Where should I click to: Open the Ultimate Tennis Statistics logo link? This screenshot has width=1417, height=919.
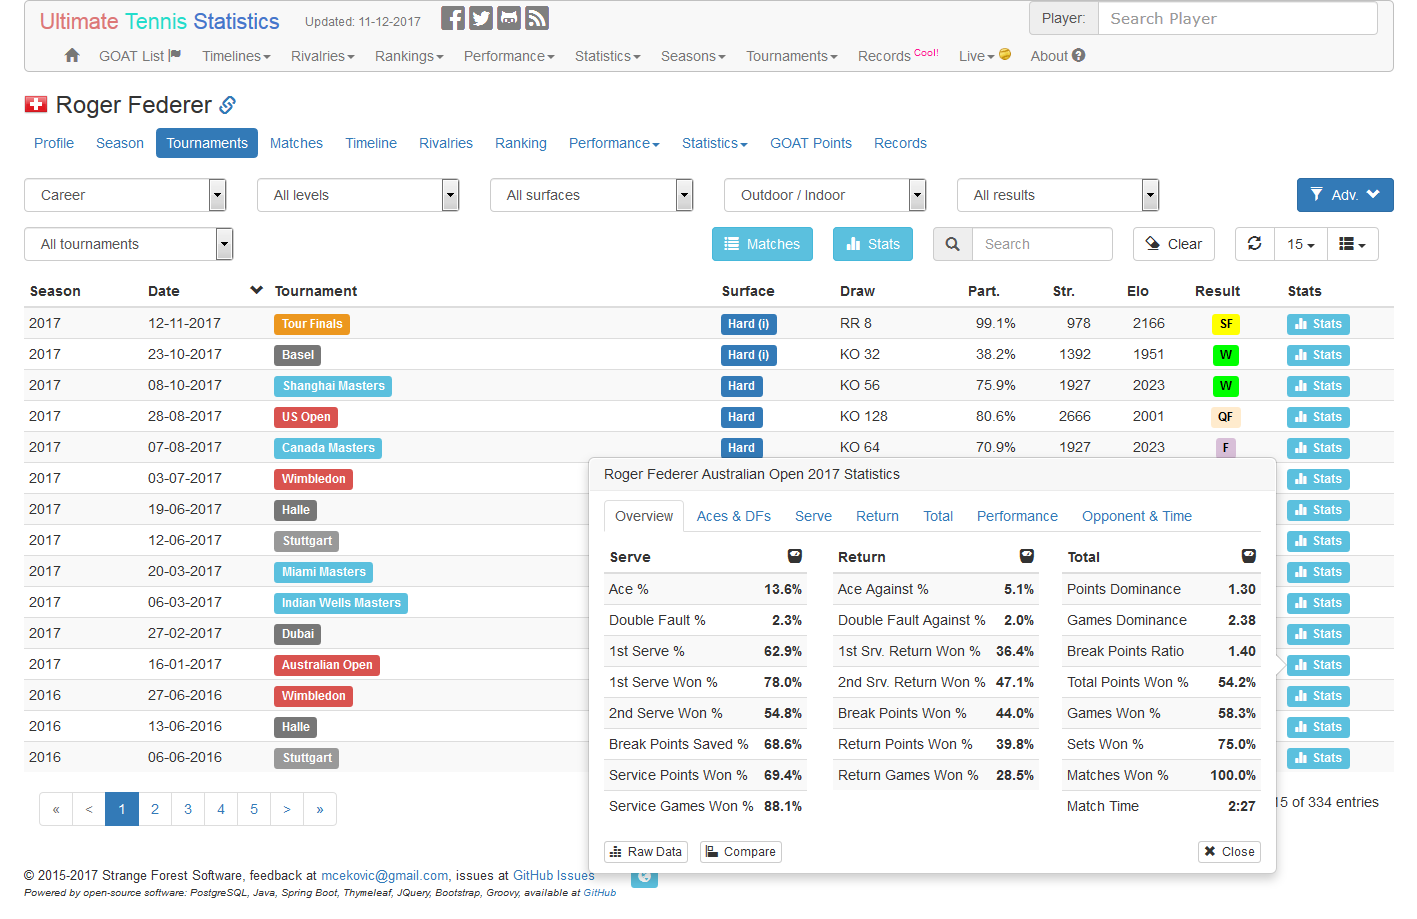160,21
